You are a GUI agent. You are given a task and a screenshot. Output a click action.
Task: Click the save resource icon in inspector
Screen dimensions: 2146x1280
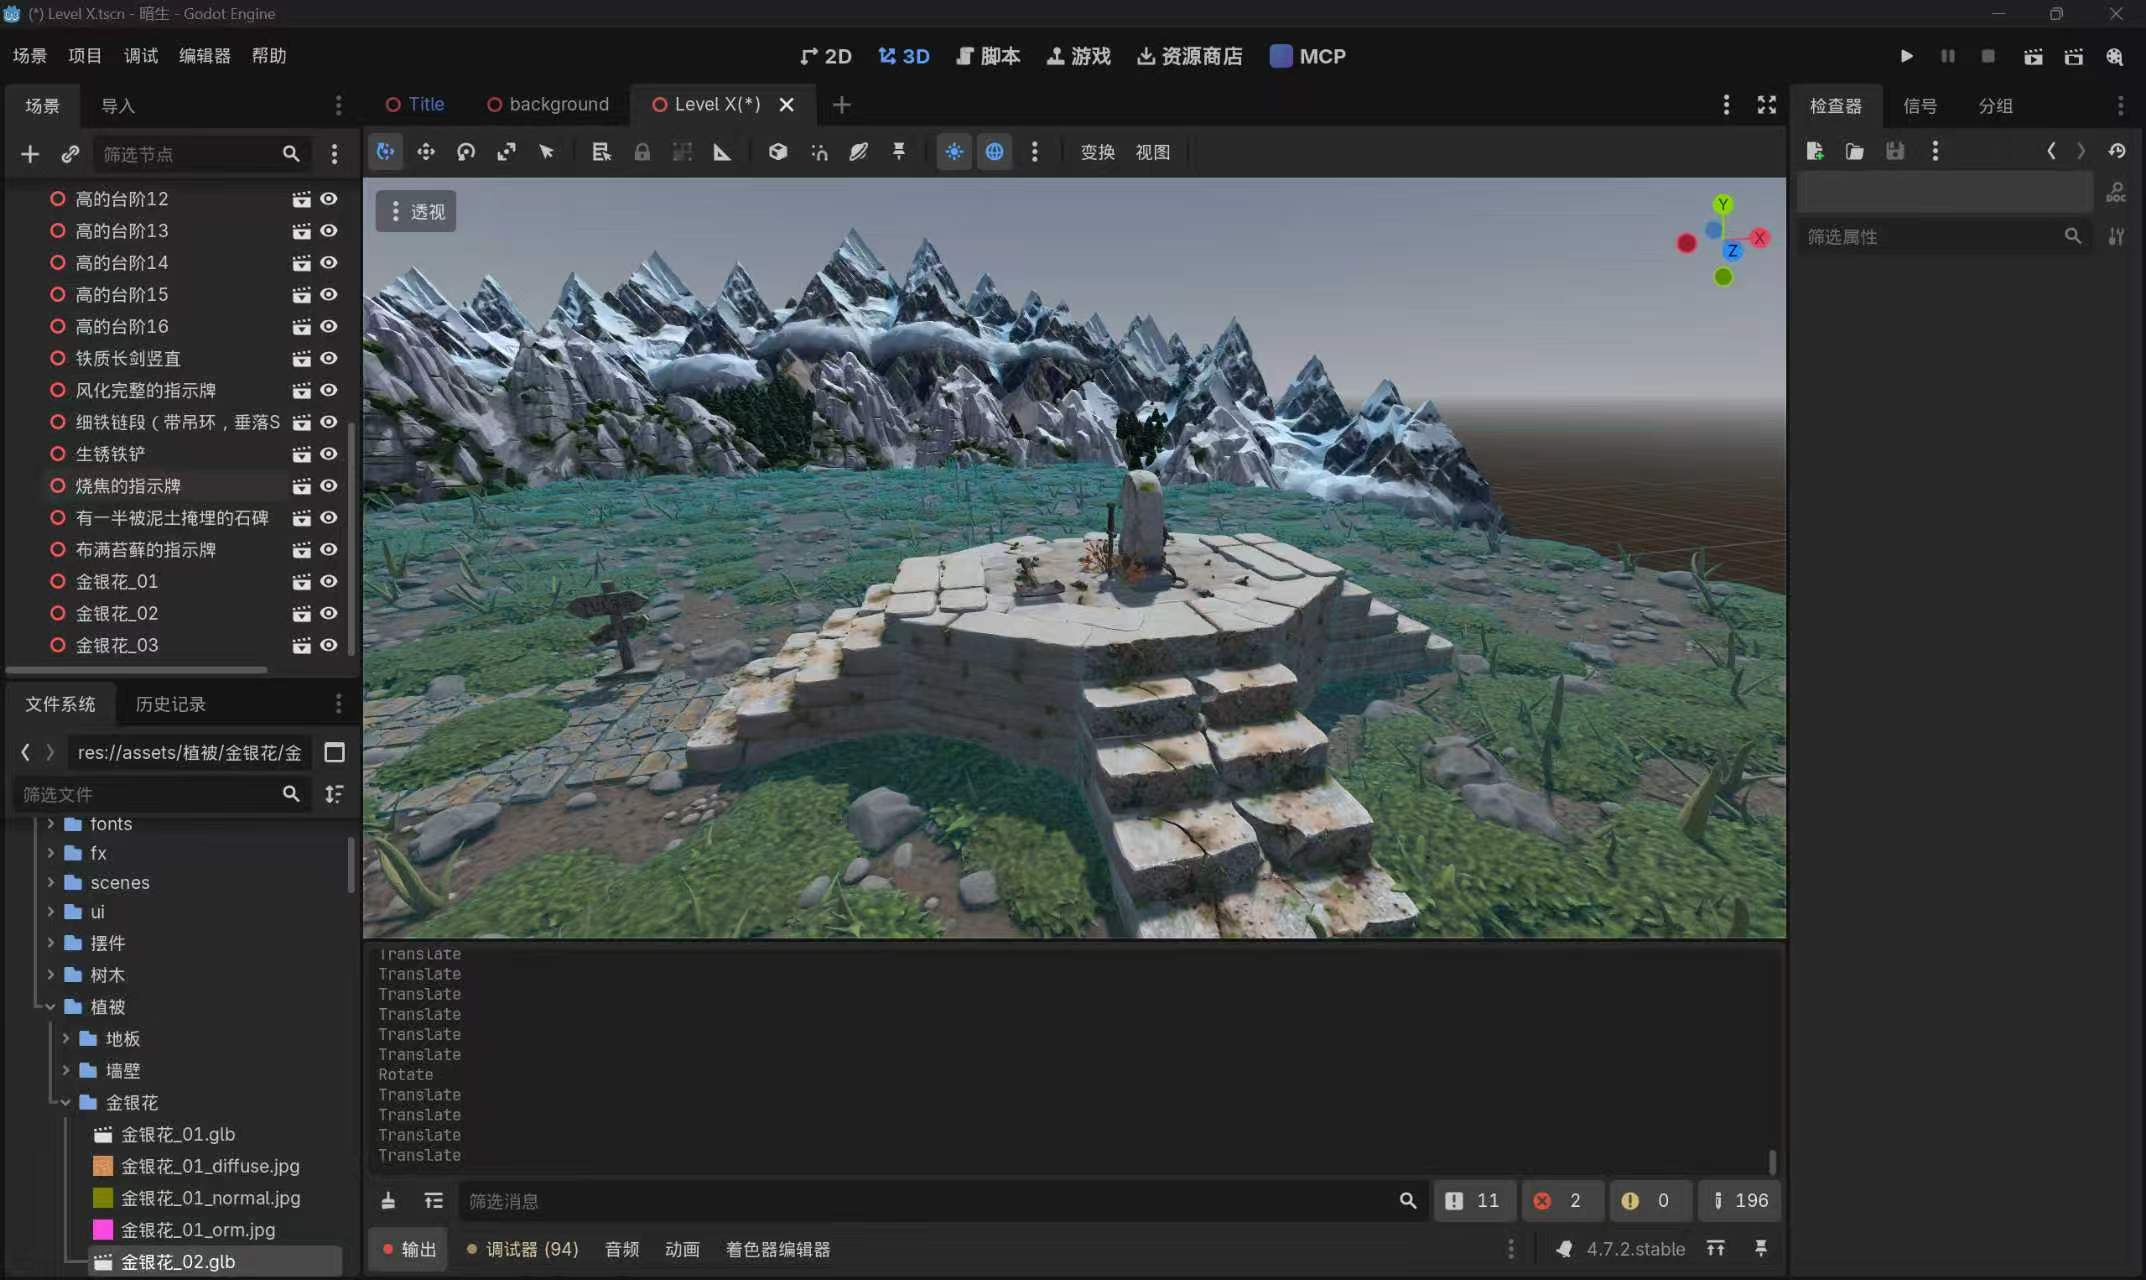[1895, 151]
